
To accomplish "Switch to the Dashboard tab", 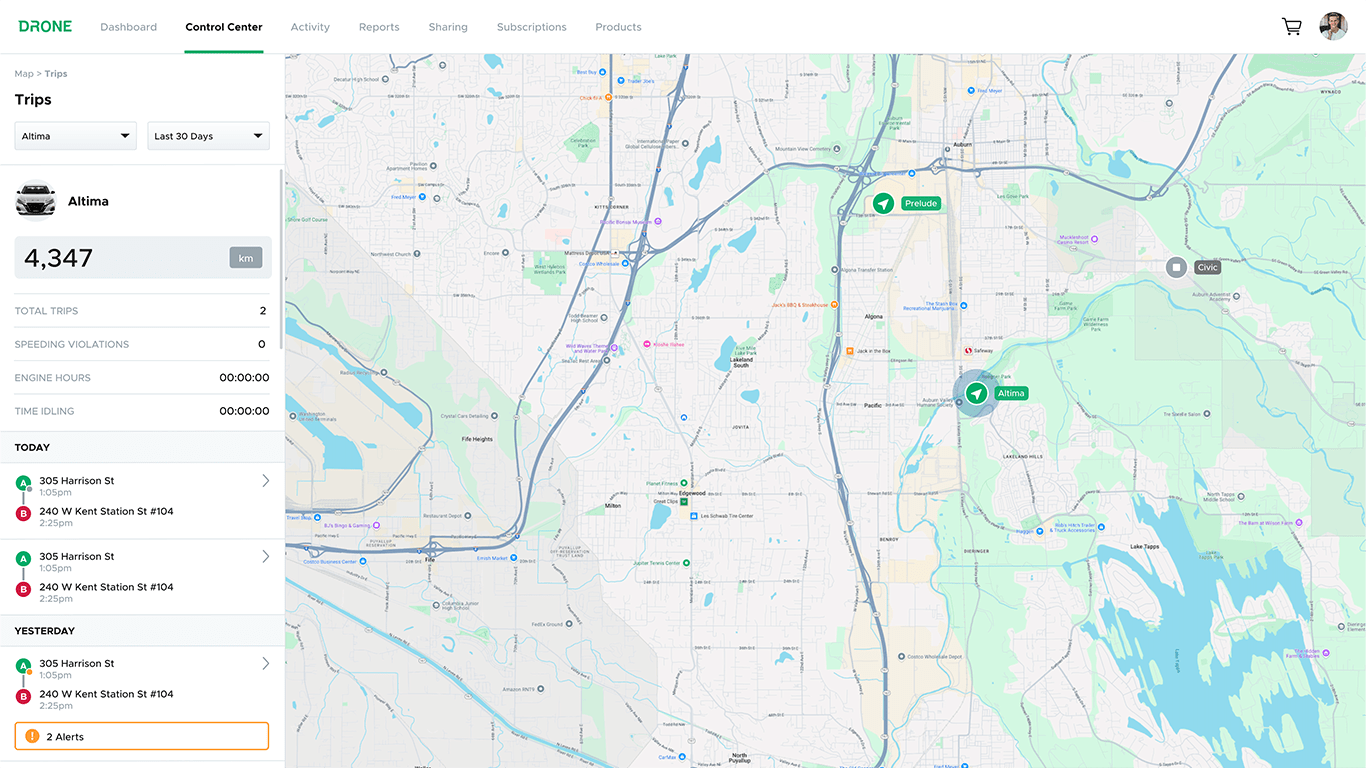I will (128, 27).
